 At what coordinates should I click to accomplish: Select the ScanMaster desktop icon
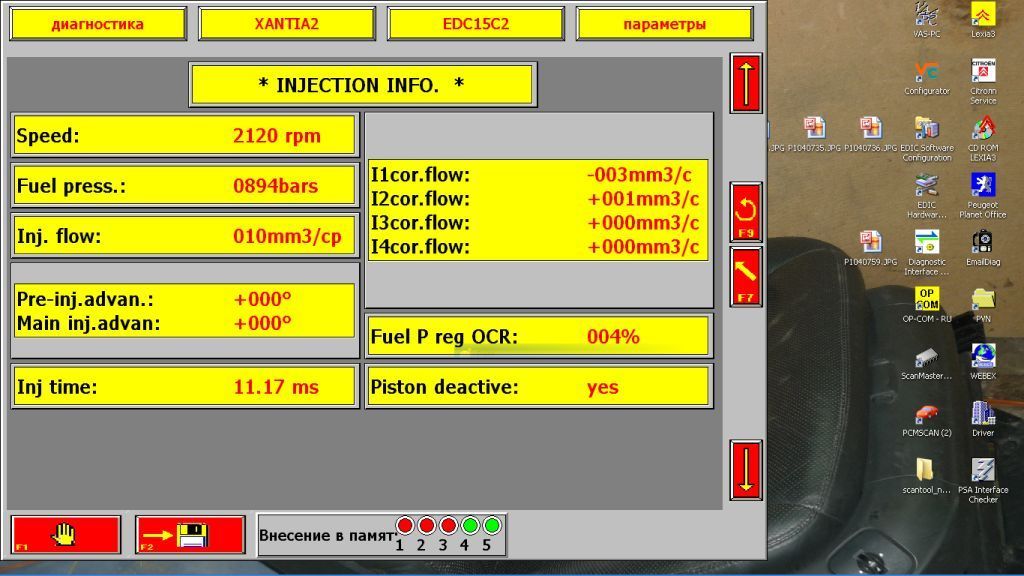[927, 363]
